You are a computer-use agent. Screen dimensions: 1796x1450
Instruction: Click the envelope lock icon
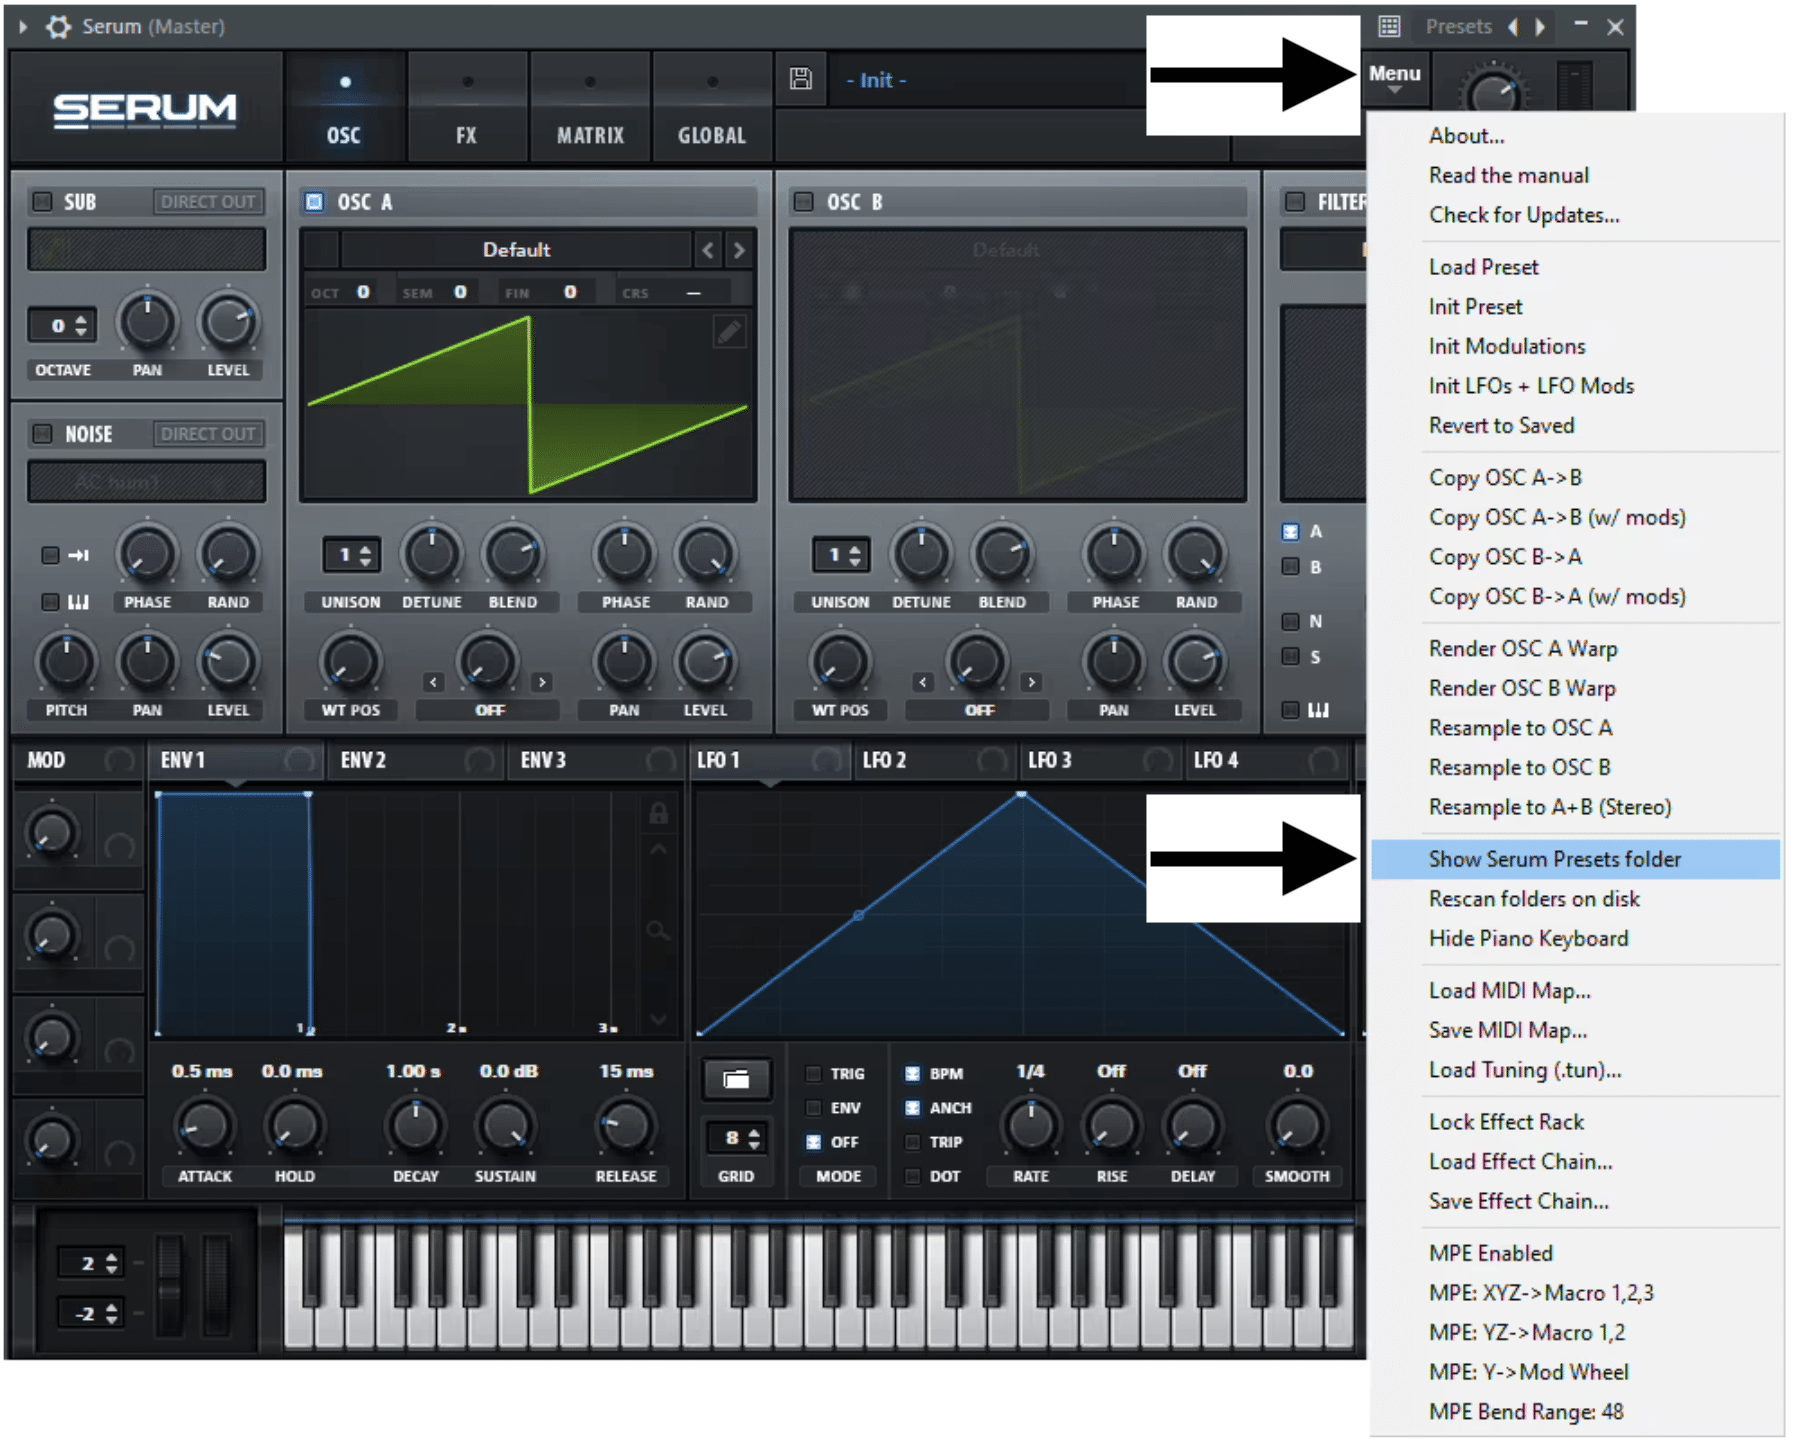coord(658,812)
